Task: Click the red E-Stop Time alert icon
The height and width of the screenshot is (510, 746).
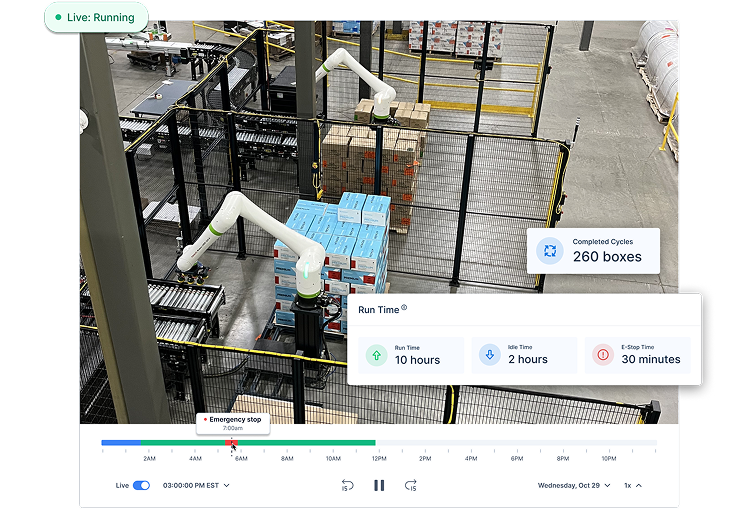Action: tap(603, 355)
